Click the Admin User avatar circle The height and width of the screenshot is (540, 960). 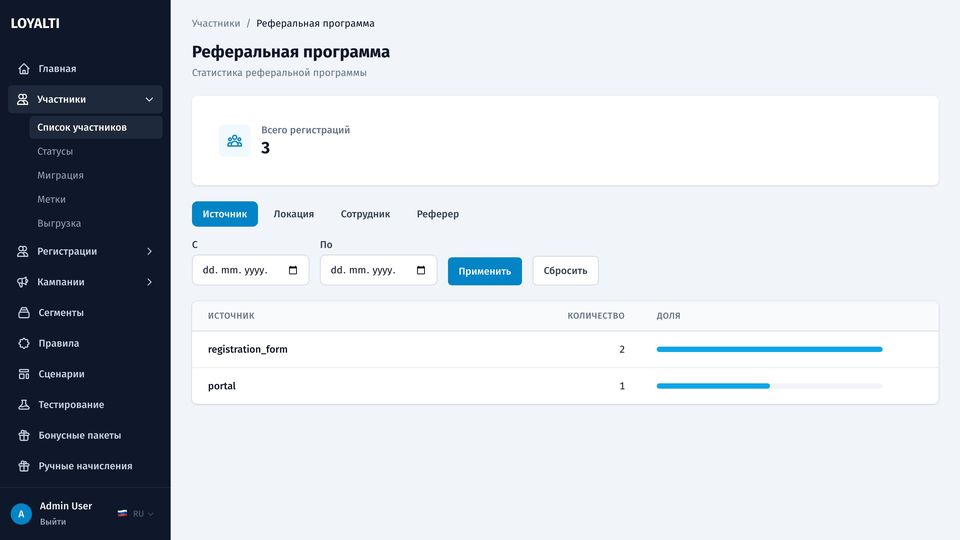21,514
